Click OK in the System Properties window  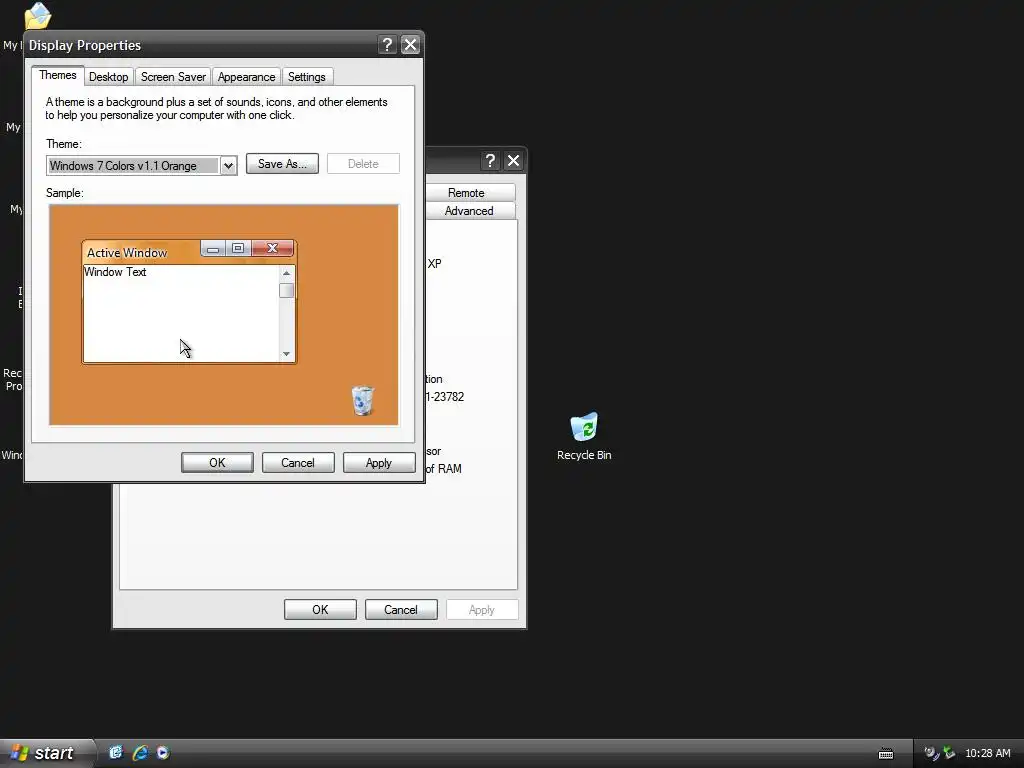[320, 610]
